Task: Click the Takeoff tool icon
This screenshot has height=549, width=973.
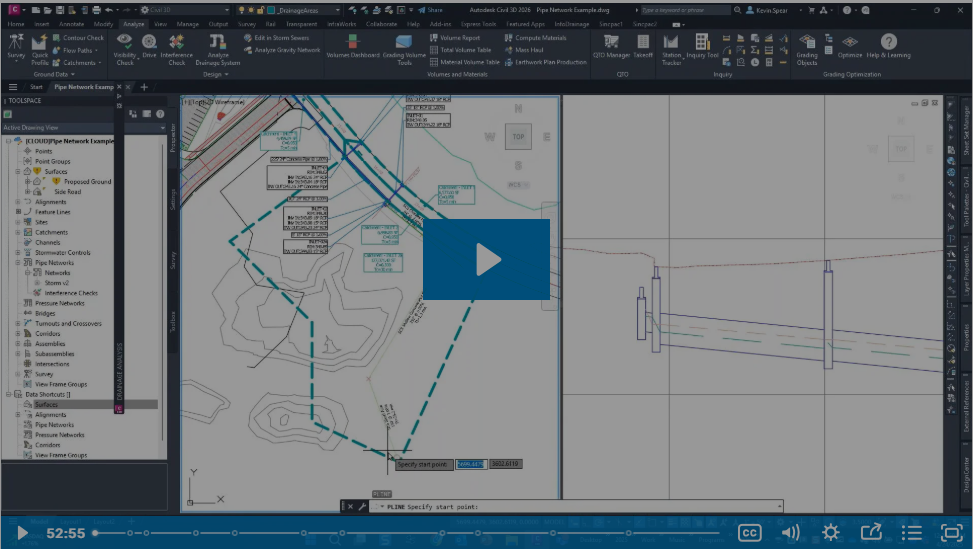Action: pyautogui.click(x=643, y=47)
